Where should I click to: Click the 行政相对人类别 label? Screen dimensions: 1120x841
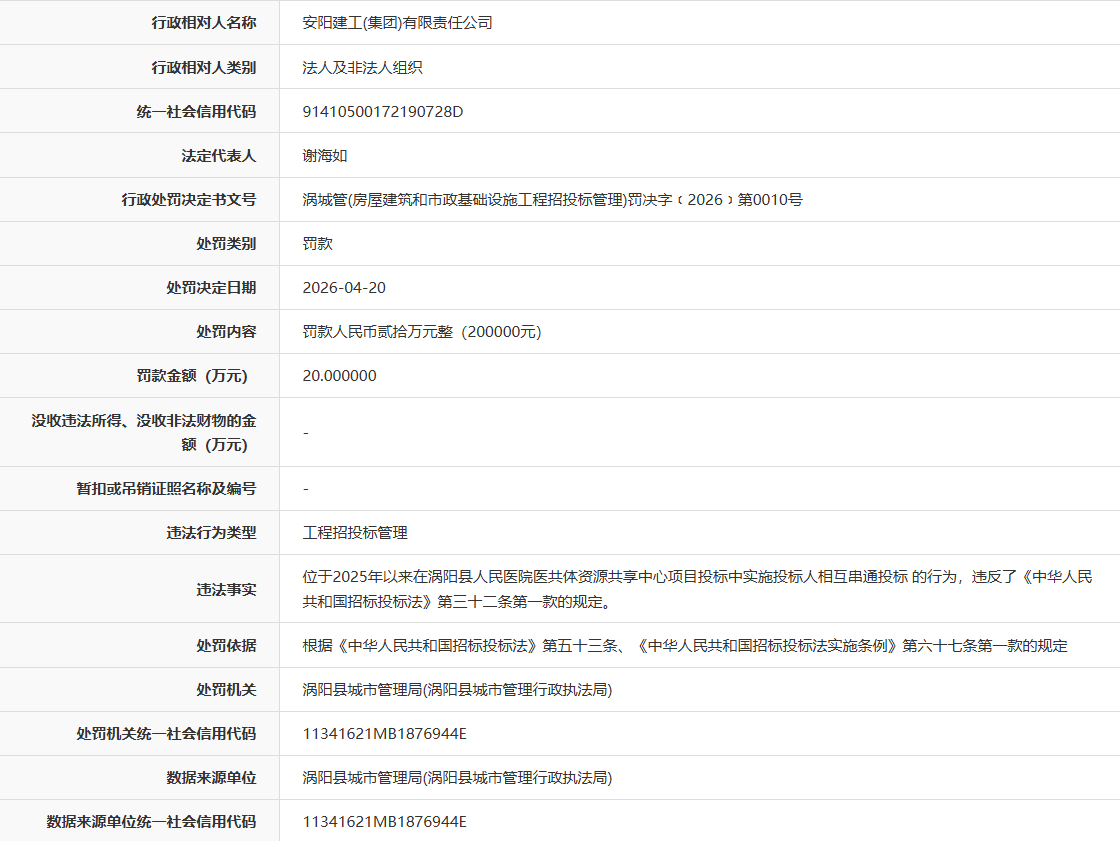pos(204,68)
